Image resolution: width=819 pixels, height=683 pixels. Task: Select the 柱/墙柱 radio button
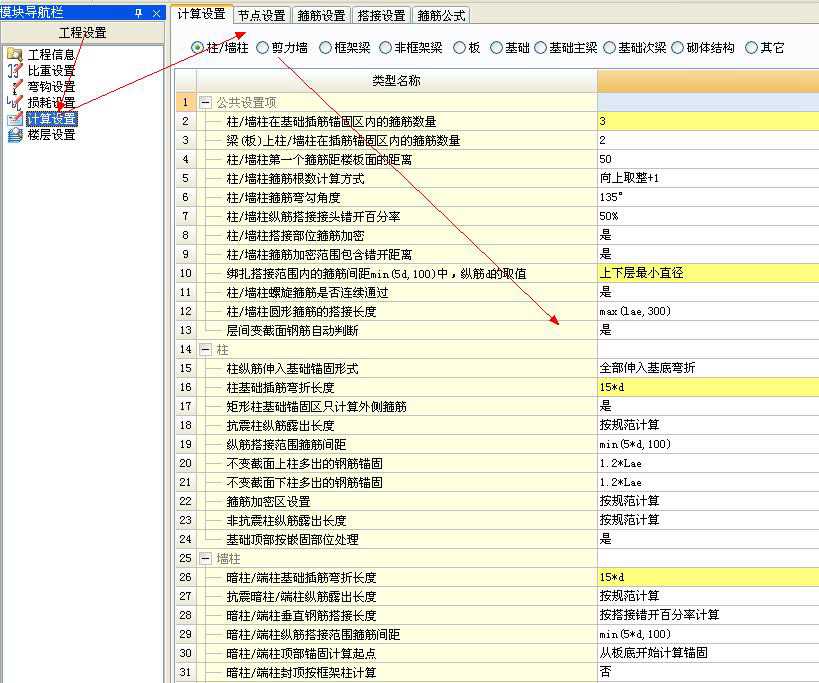[x=197, y=48]
